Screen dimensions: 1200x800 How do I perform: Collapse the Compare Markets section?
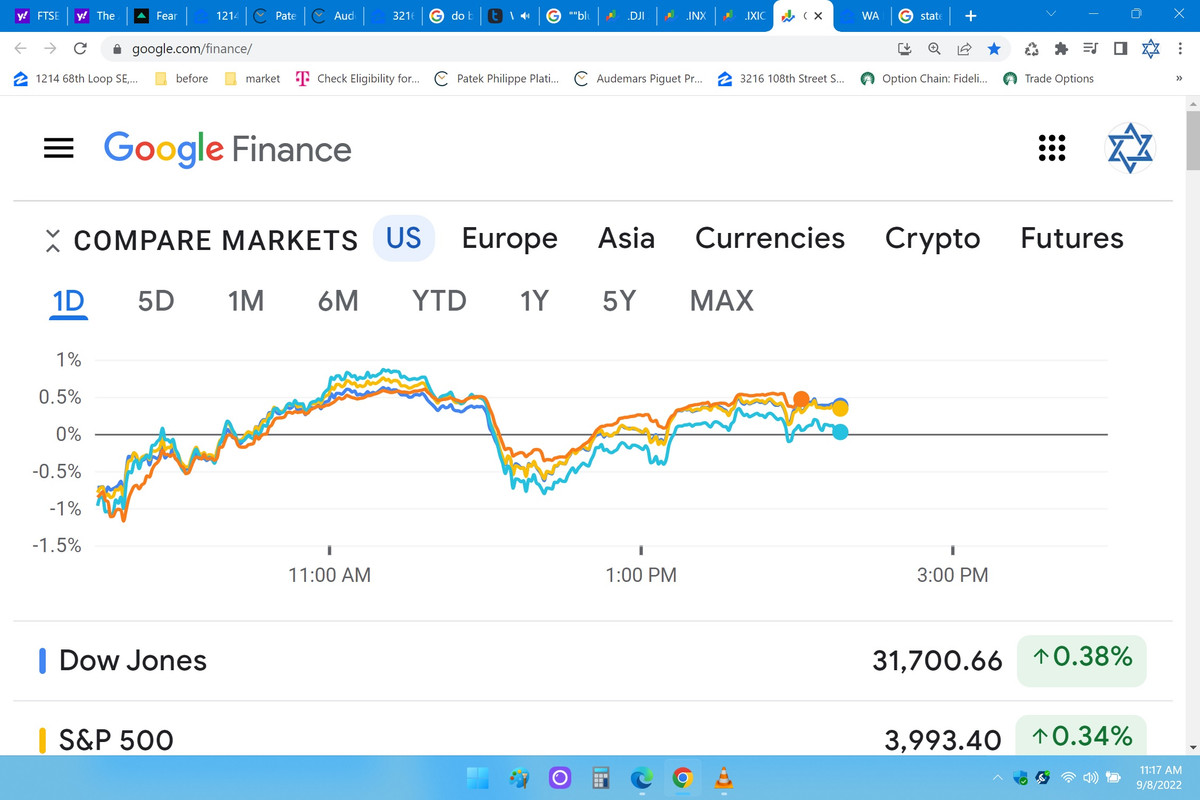pyautogui.click(x=53, y=240)
